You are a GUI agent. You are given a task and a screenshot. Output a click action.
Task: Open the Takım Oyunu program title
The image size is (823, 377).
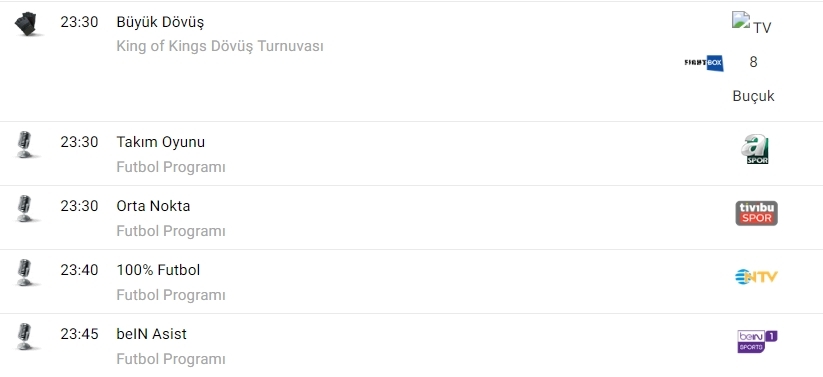(161, 142)
